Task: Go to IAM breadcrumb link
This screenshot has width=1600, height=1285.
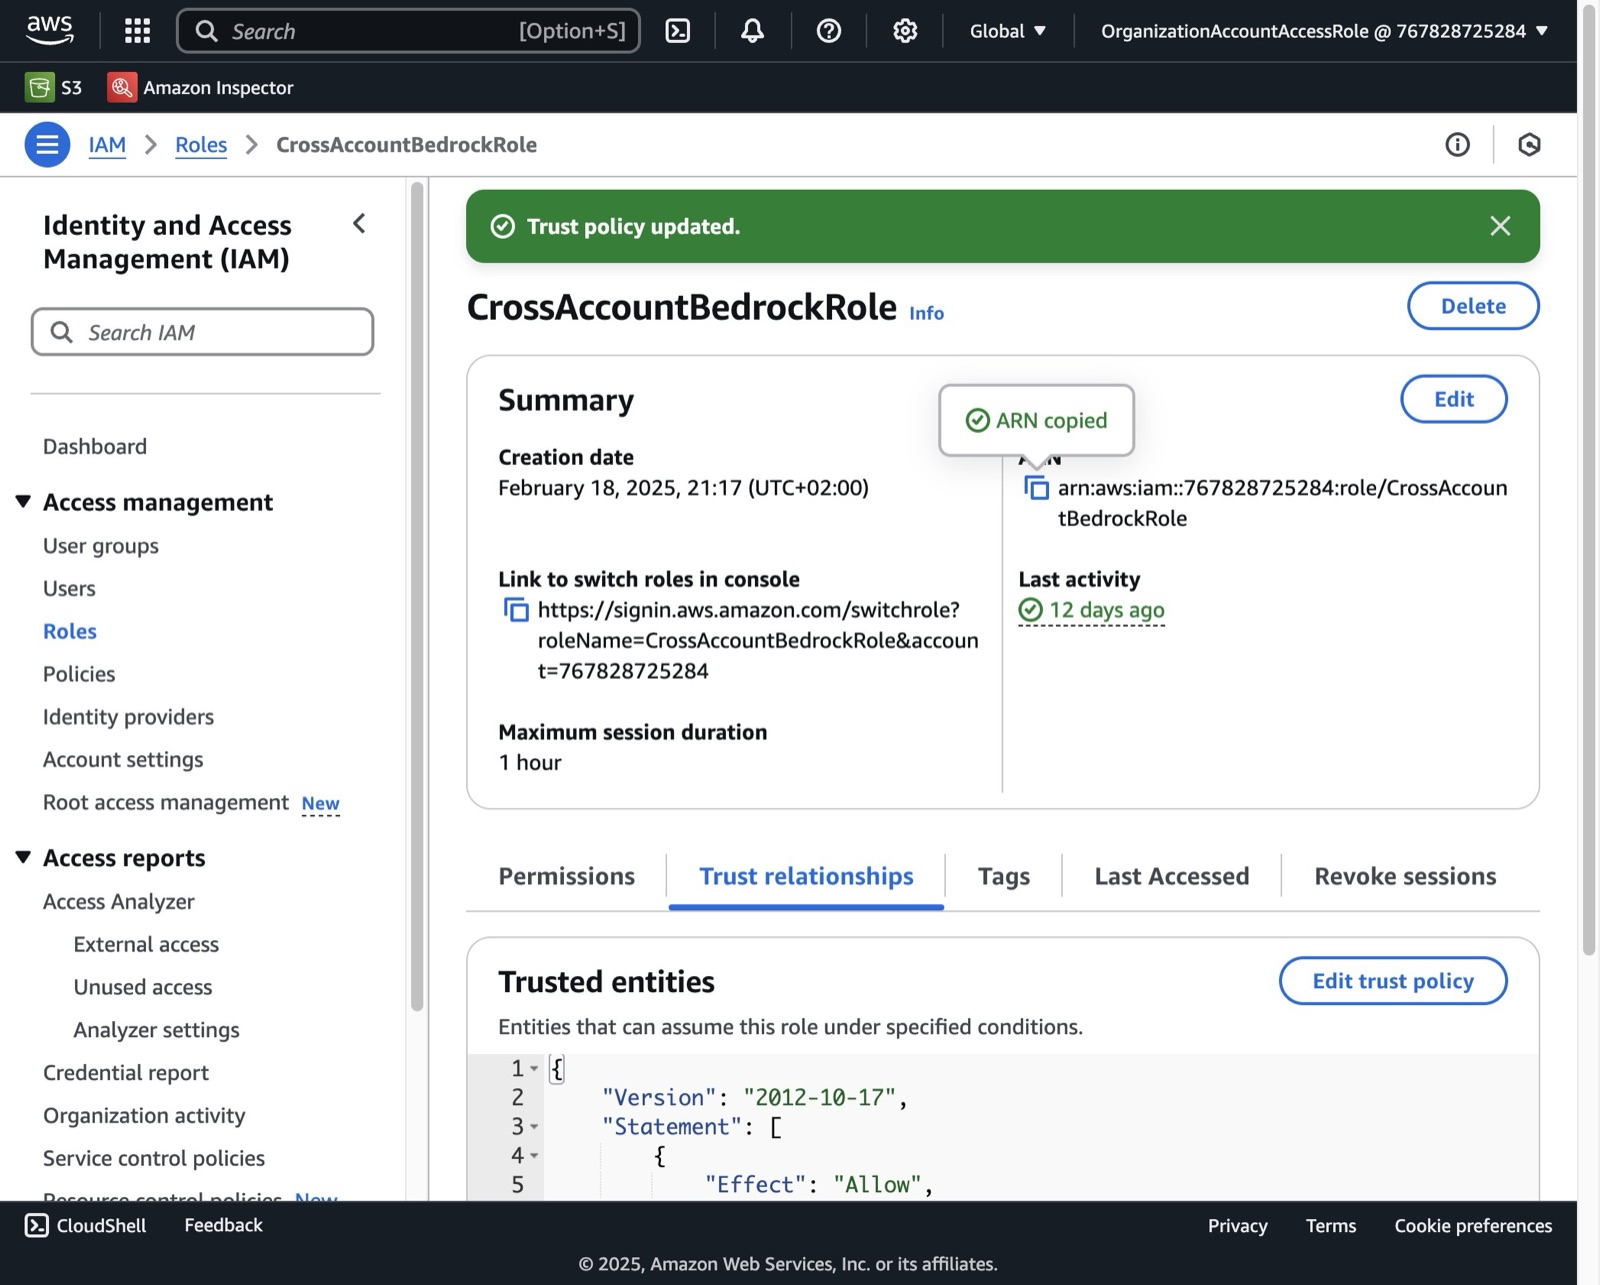Action: point(107,145)
